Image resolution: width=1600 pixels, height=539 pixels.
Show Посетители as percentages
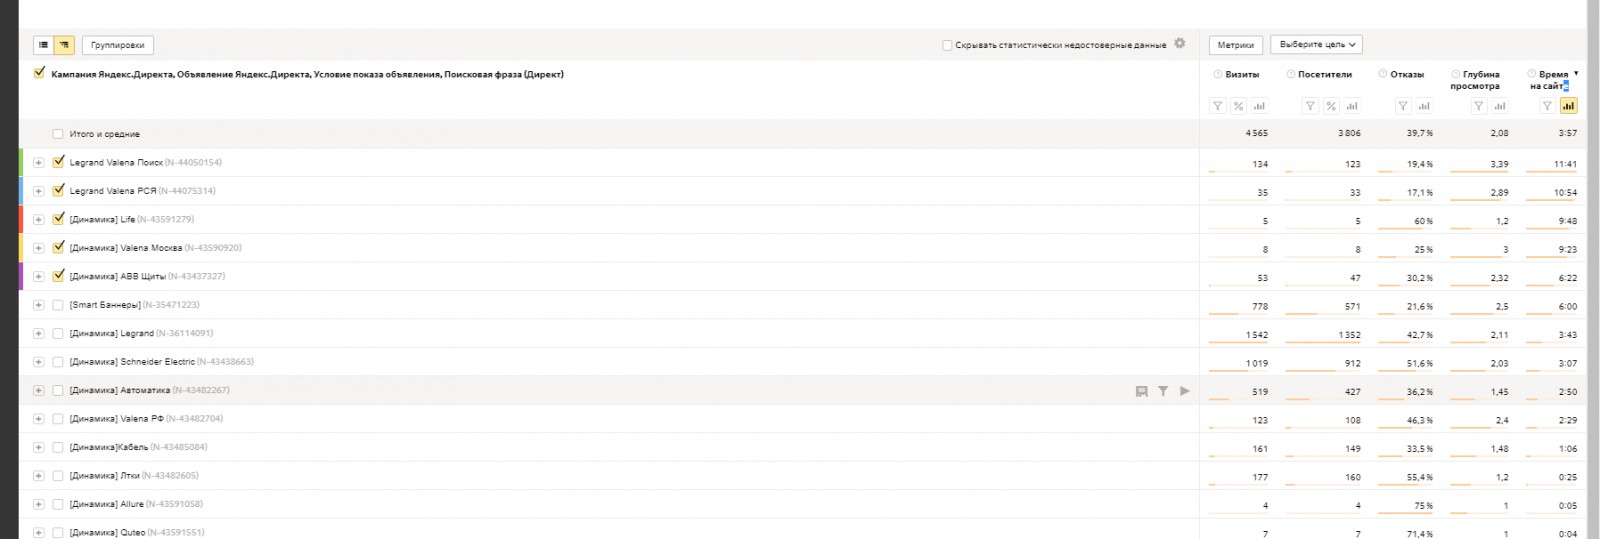(1331, 106)
